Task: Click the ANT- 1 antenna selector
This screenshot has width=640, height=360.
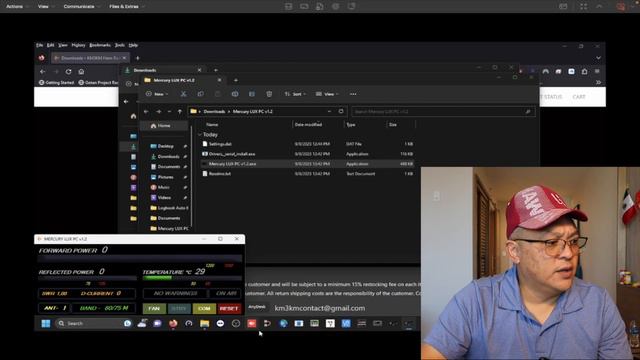Action: [x=54, y=308]
